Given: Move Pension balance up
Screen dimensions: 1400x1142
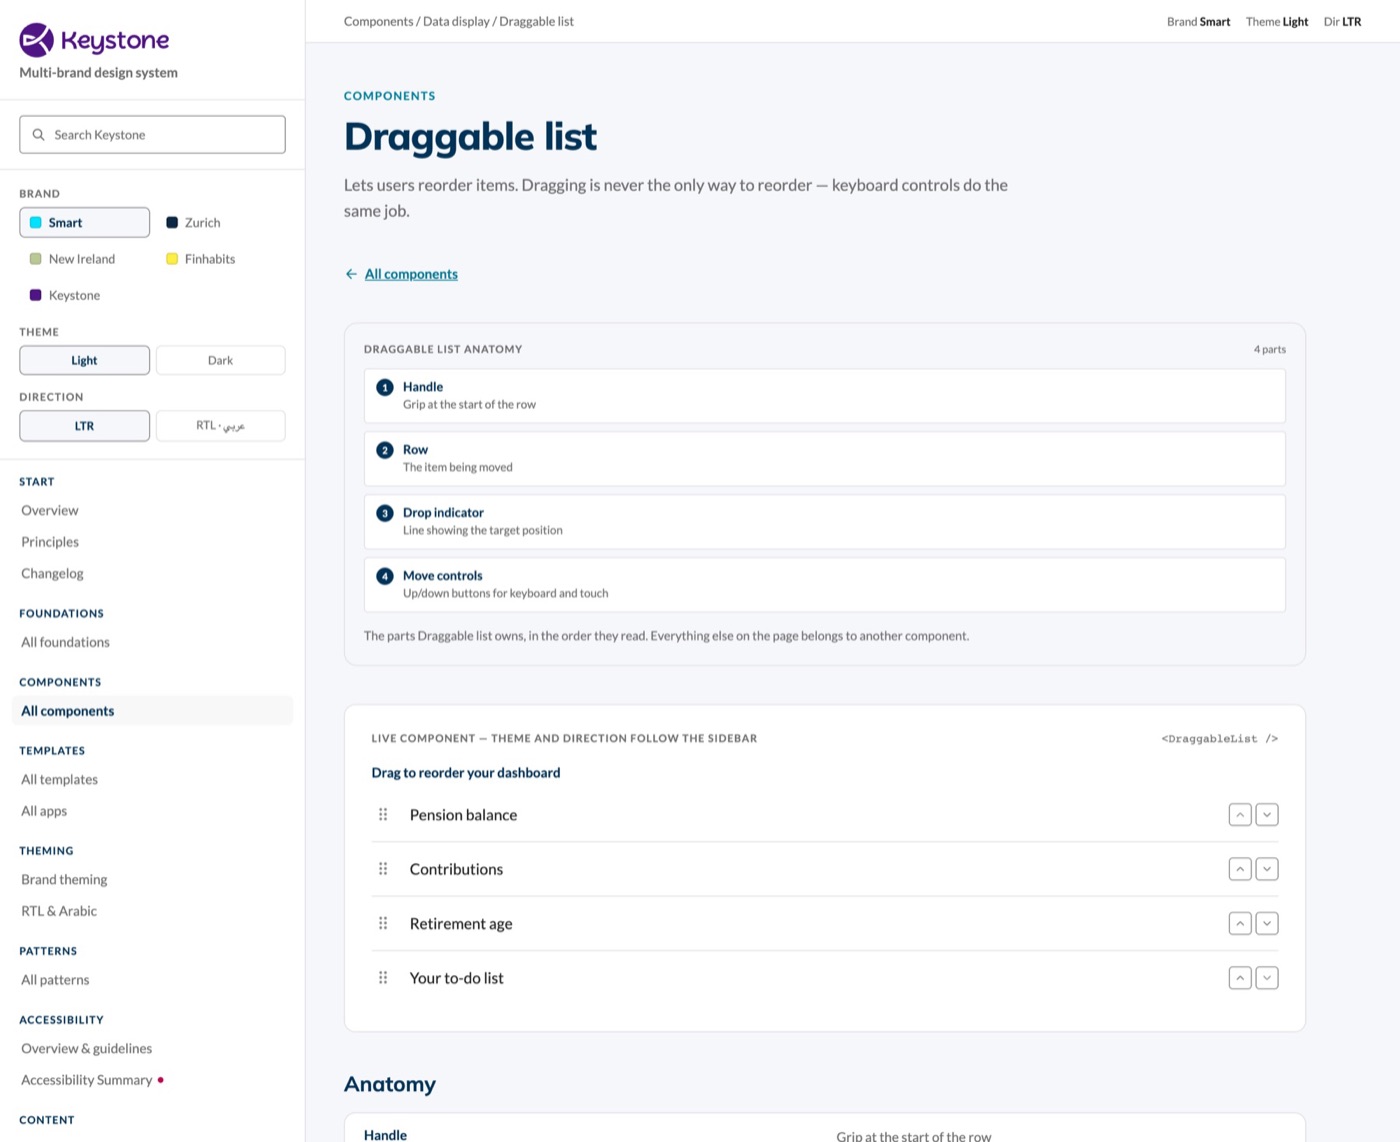Looking at the screenshot, I should point(1240,815).
